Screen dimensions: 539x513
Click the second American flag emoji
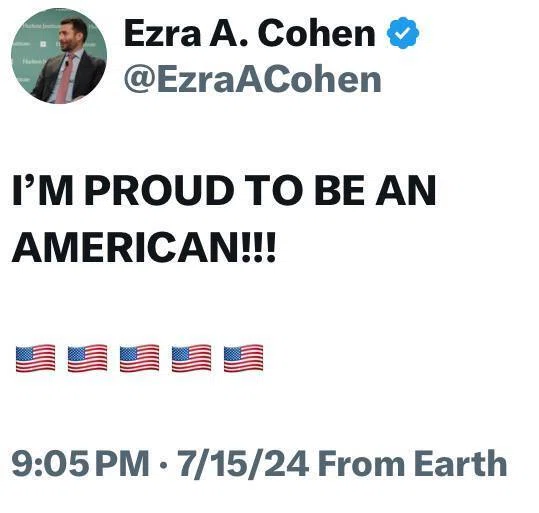click(87, 358)
